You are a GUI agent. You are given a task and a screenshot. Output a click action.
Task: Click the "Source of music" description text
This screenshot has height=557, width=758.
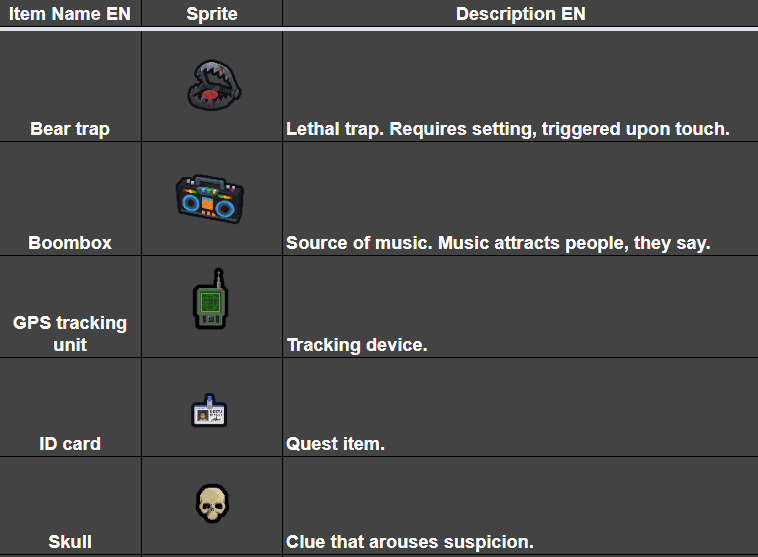click(x=498, y=243)
